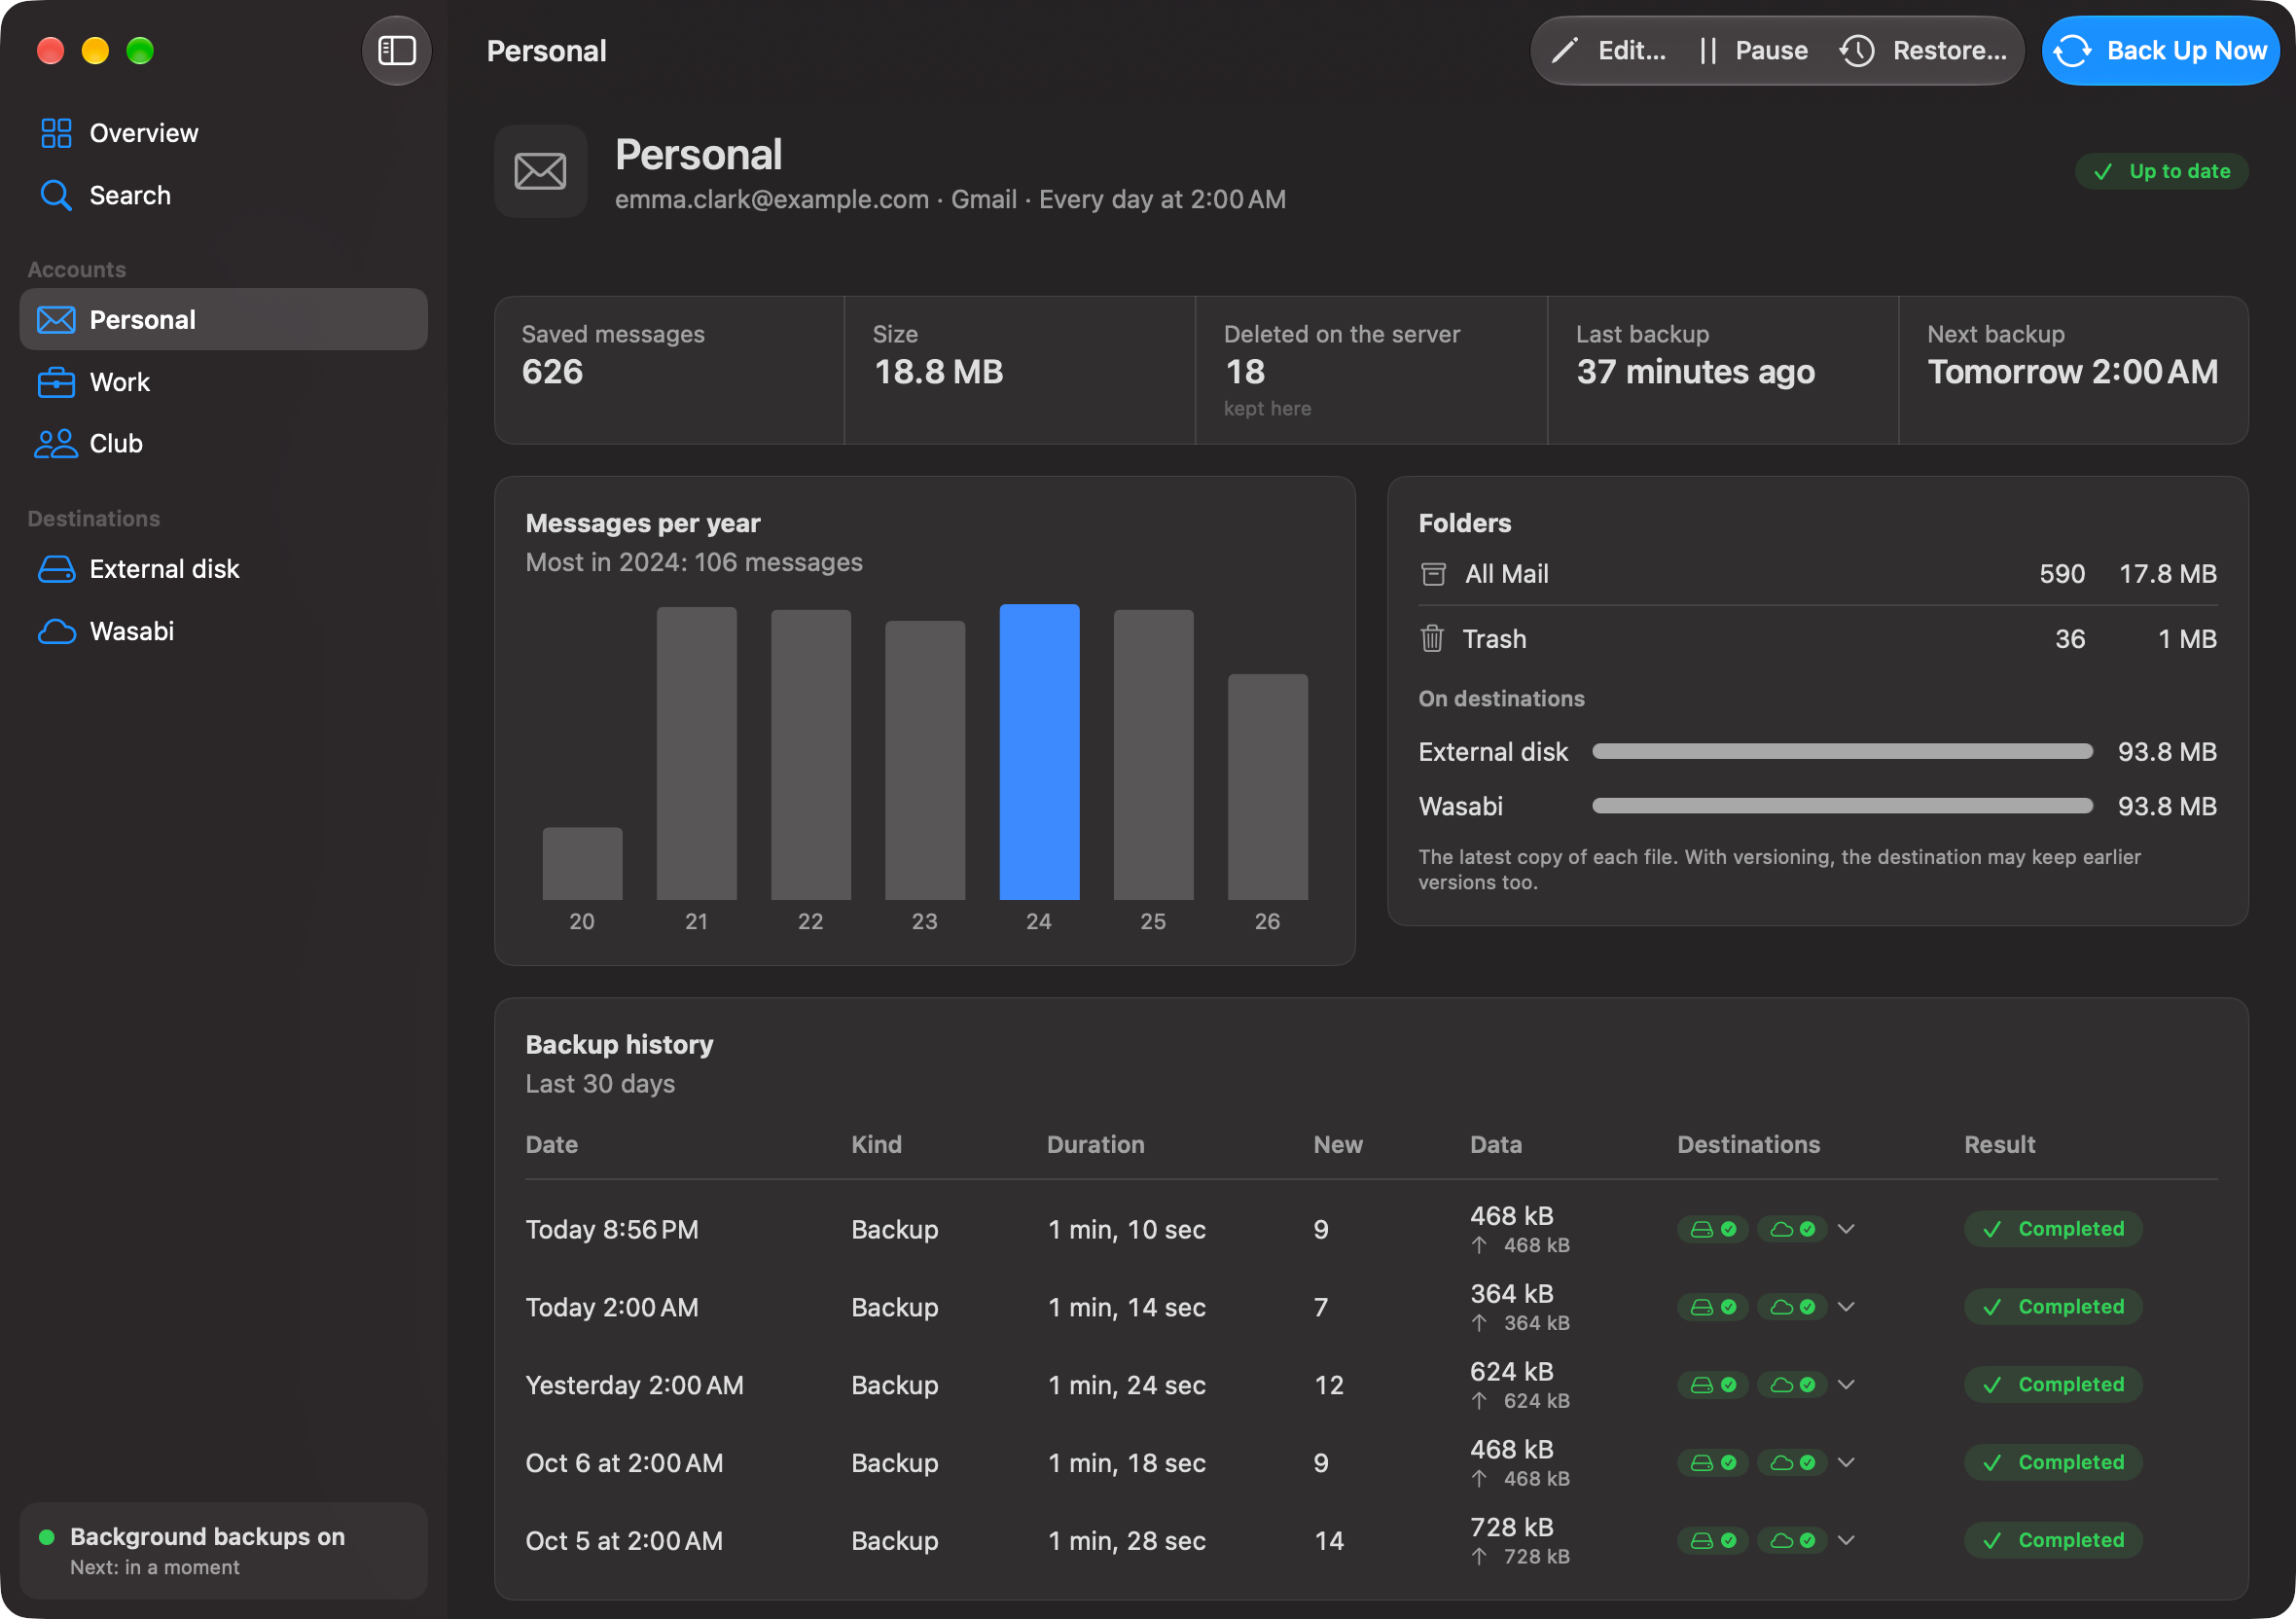
Task: Click 'Oct 6 at 2:00 AM' date cell
Action: pyautogui.click(x=624, y=1462)
